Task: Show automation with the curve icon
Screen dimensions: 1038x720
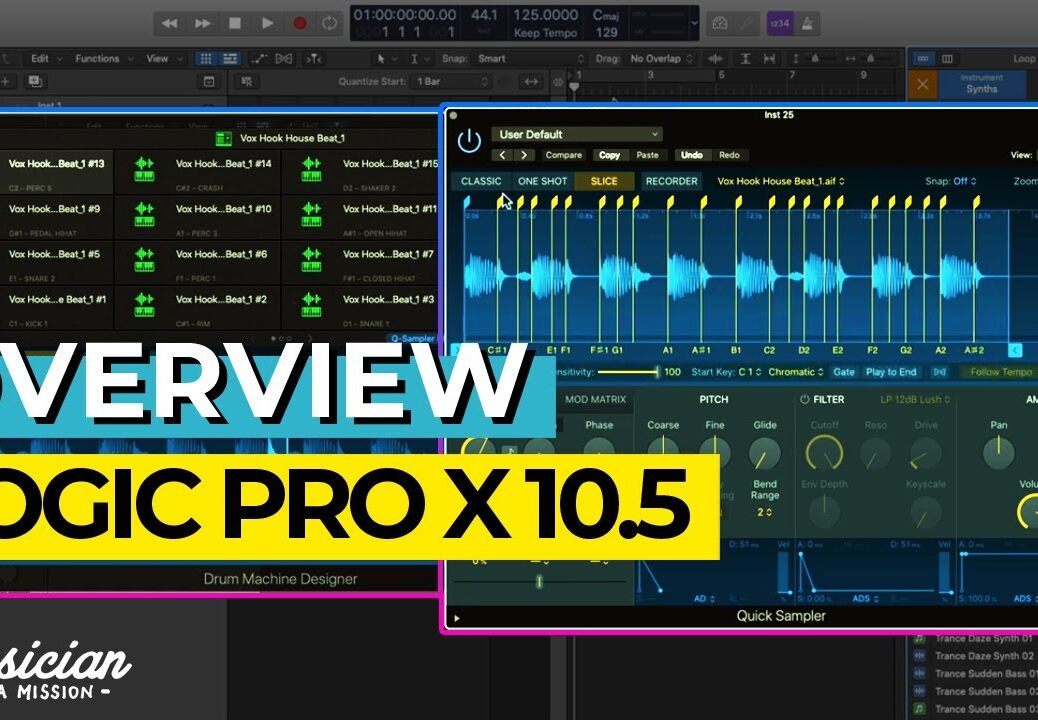Action: pos(259,59)
